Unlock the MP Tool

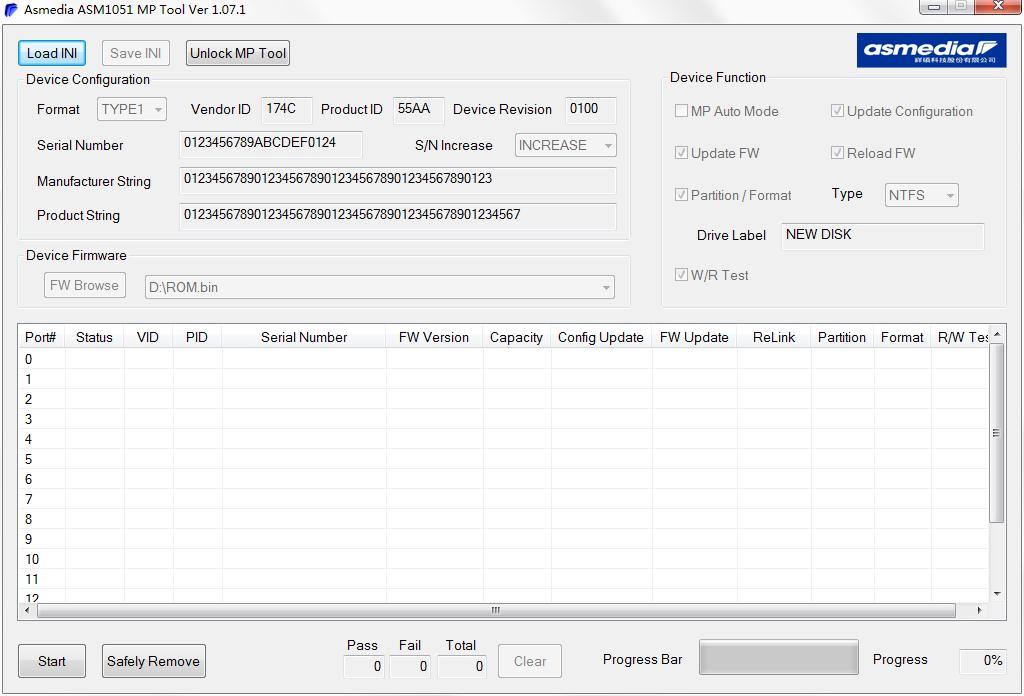[238, 54]
